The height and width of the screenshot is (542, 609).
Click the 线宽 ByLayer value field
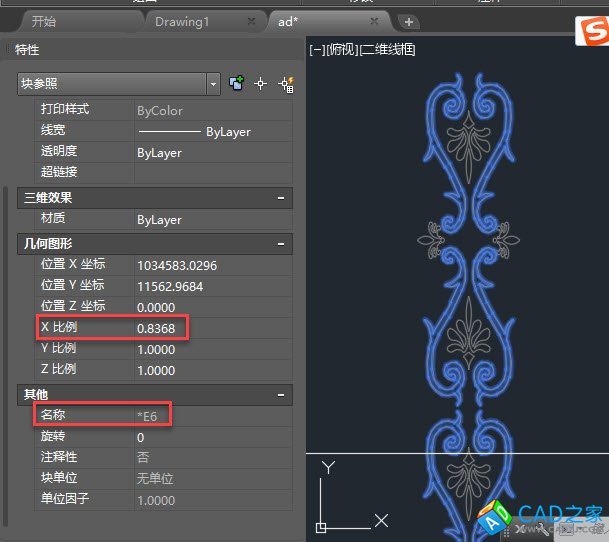pos(212,131)
